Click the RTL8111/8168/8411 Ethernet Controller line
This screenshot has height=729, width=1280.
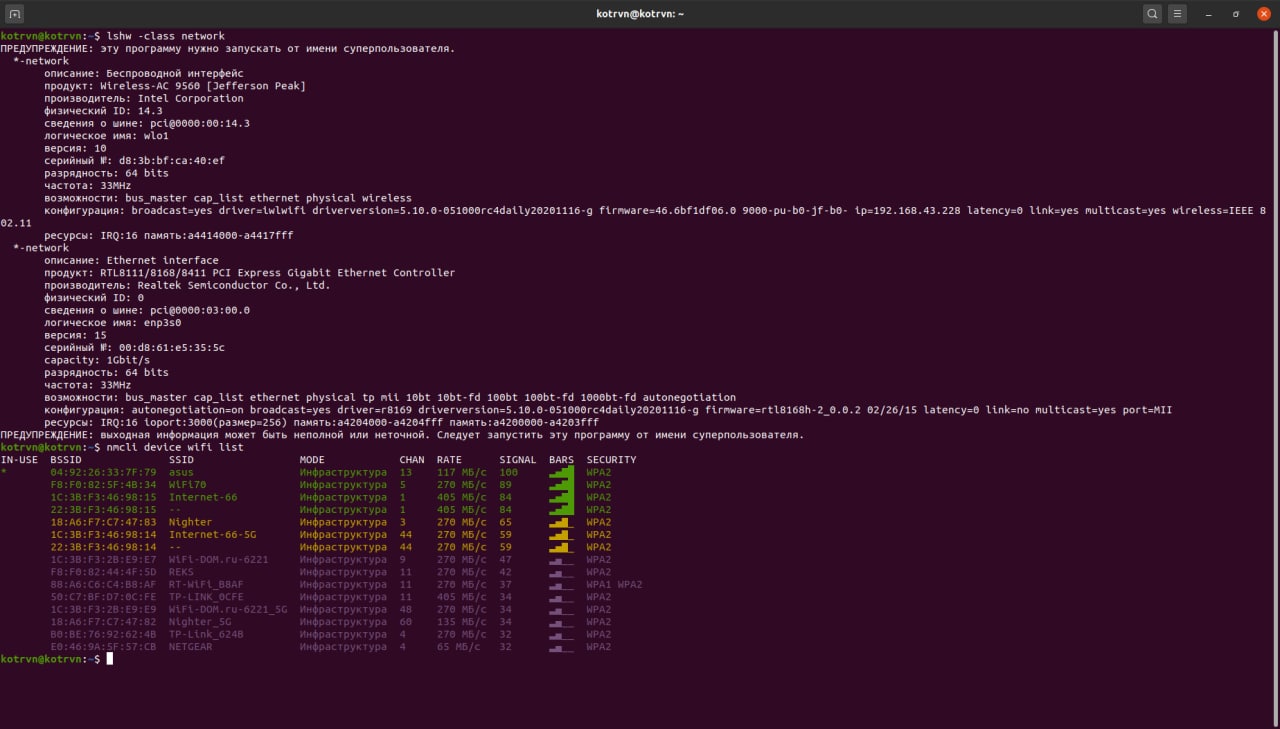point(249,272)
